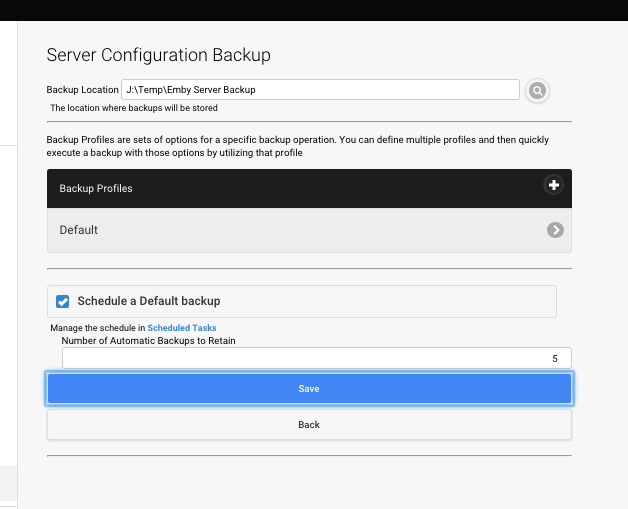Click the value 5 in retain field
The height and width of the screenshot is (509, 628).
click(x=554, y=358)
